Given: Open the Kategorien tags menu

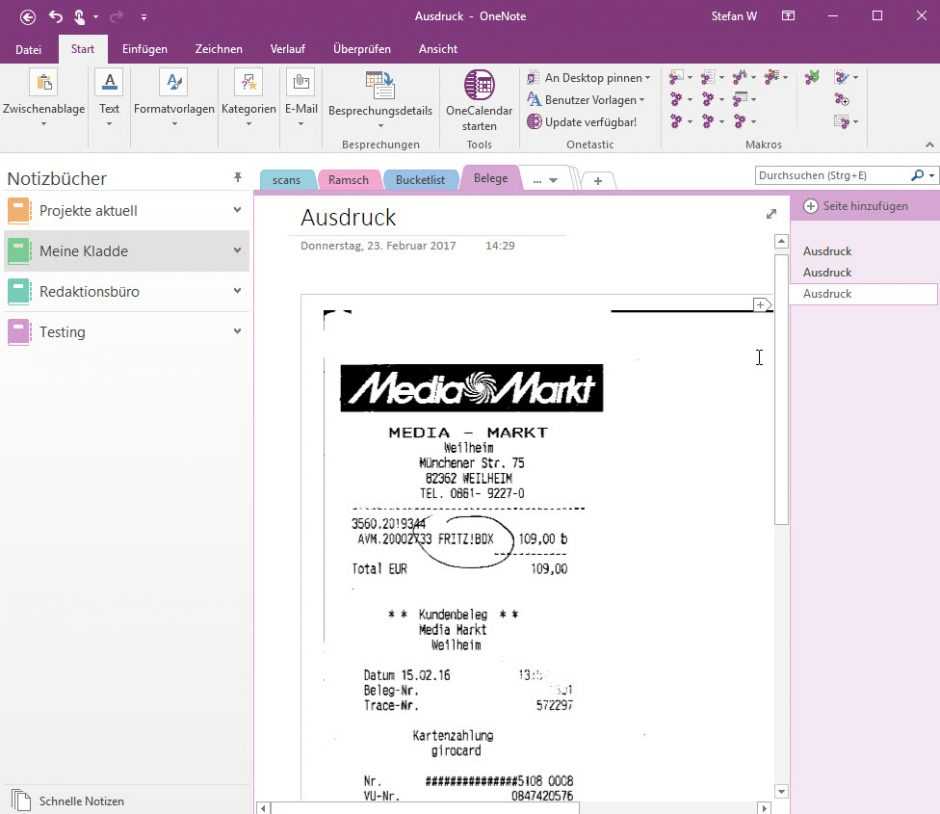Looking at the screenshot, I should (x=248, y=97).
